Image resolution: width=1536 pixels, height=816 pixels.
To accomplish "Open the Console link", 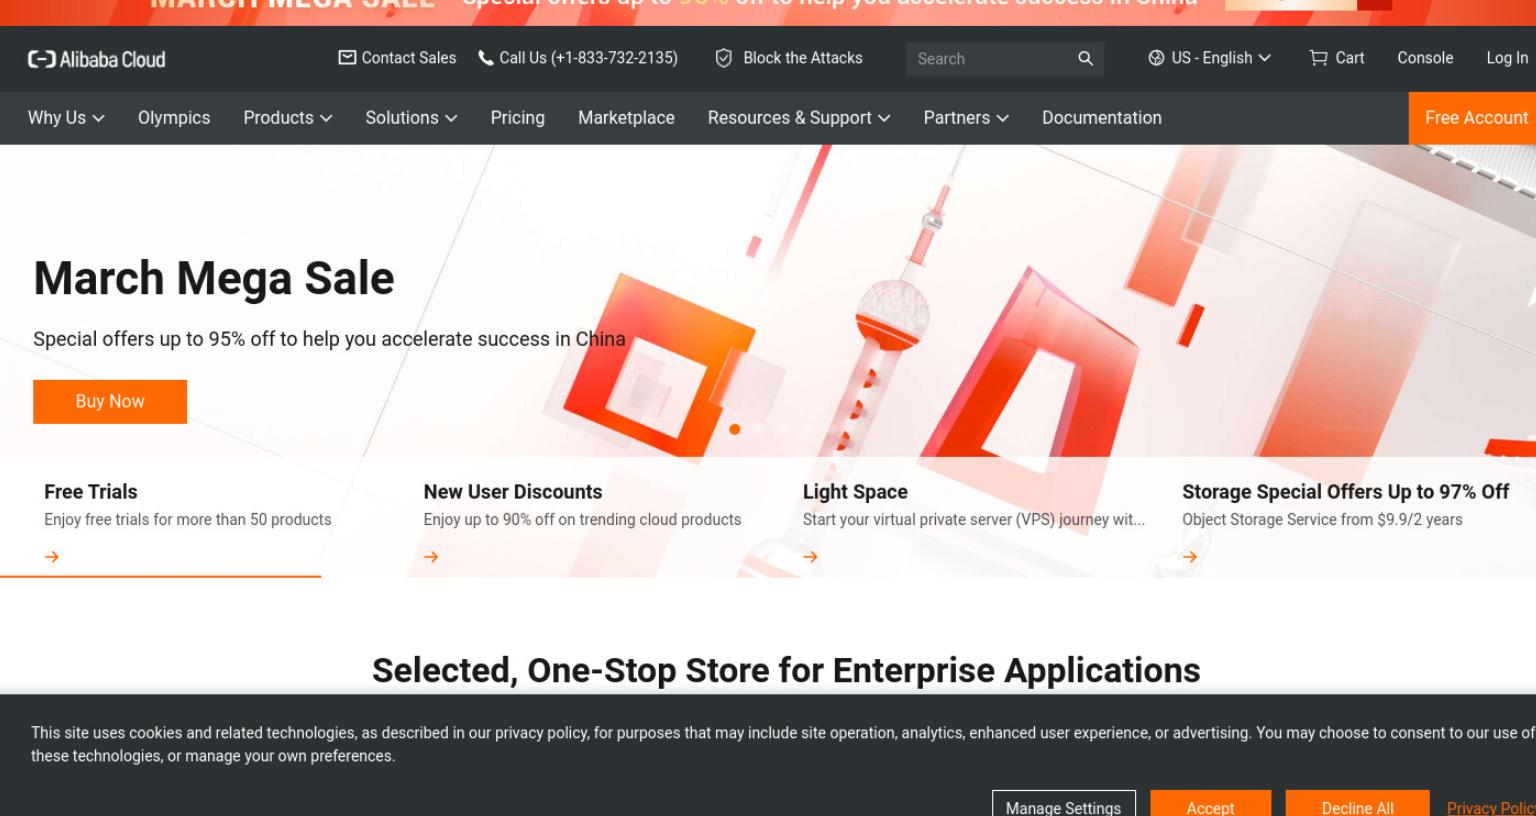I will pyautogui.click(x=1425, y=58).
